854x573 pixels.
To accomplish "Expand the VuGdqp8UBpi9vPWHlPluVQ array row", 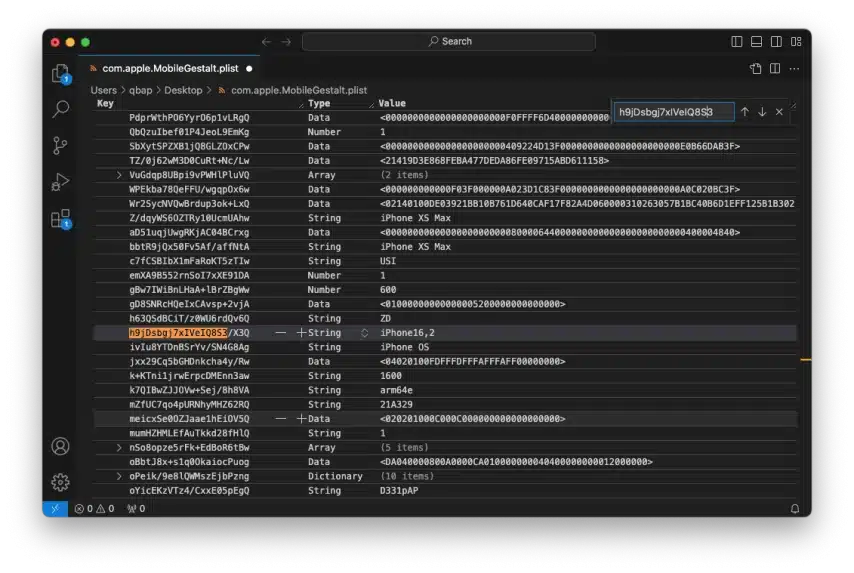I will [119, 175].
